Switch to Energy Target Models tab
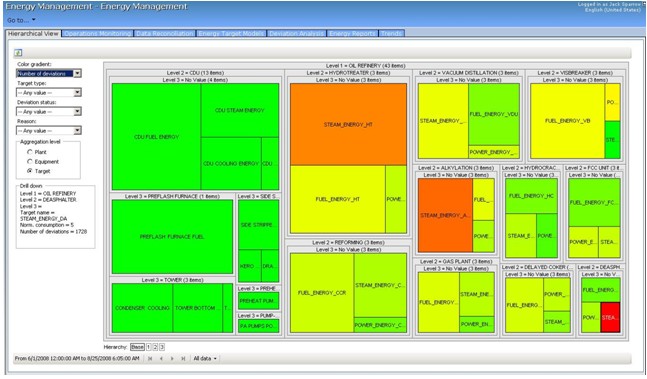Viewport: 647px width, 379px height. pyautogui.click(x=231, y=33)
